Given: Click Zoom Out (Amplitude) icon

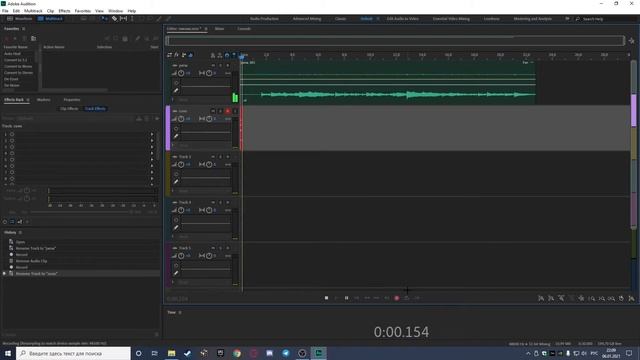Looking at the screenshot, I should point(551,299).
